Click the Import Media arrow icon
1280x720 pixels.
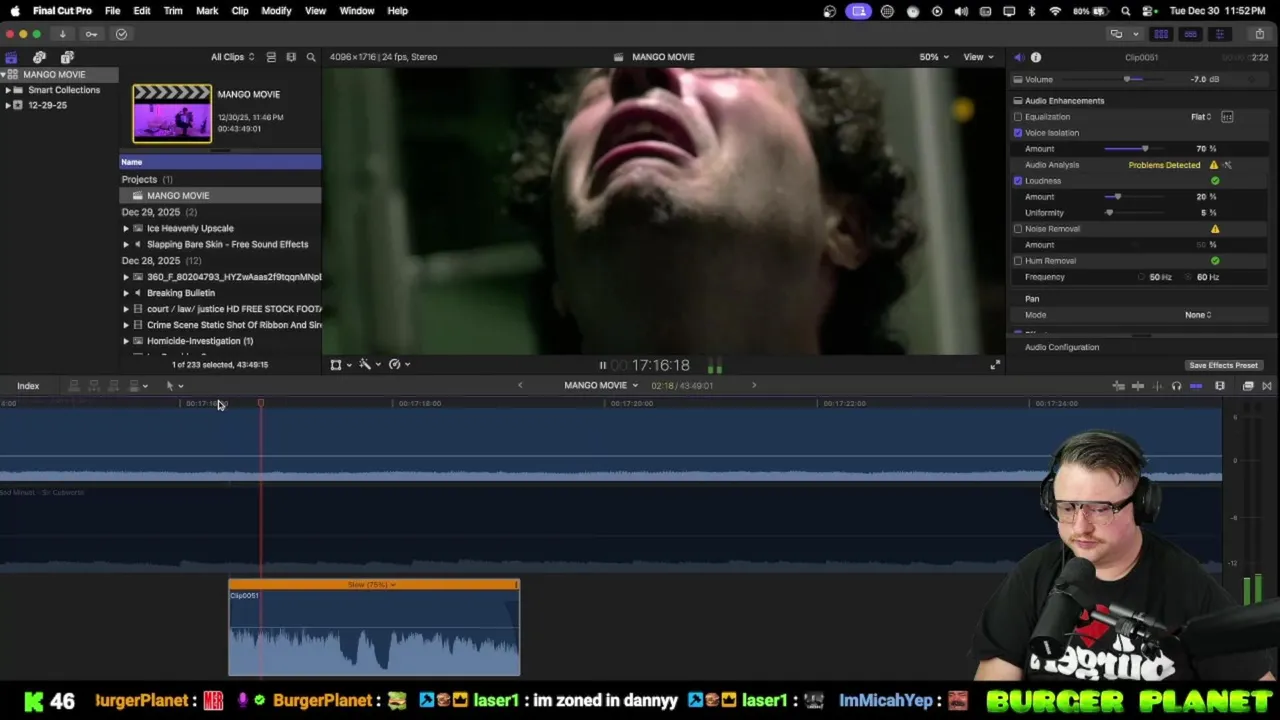[62, 34]
